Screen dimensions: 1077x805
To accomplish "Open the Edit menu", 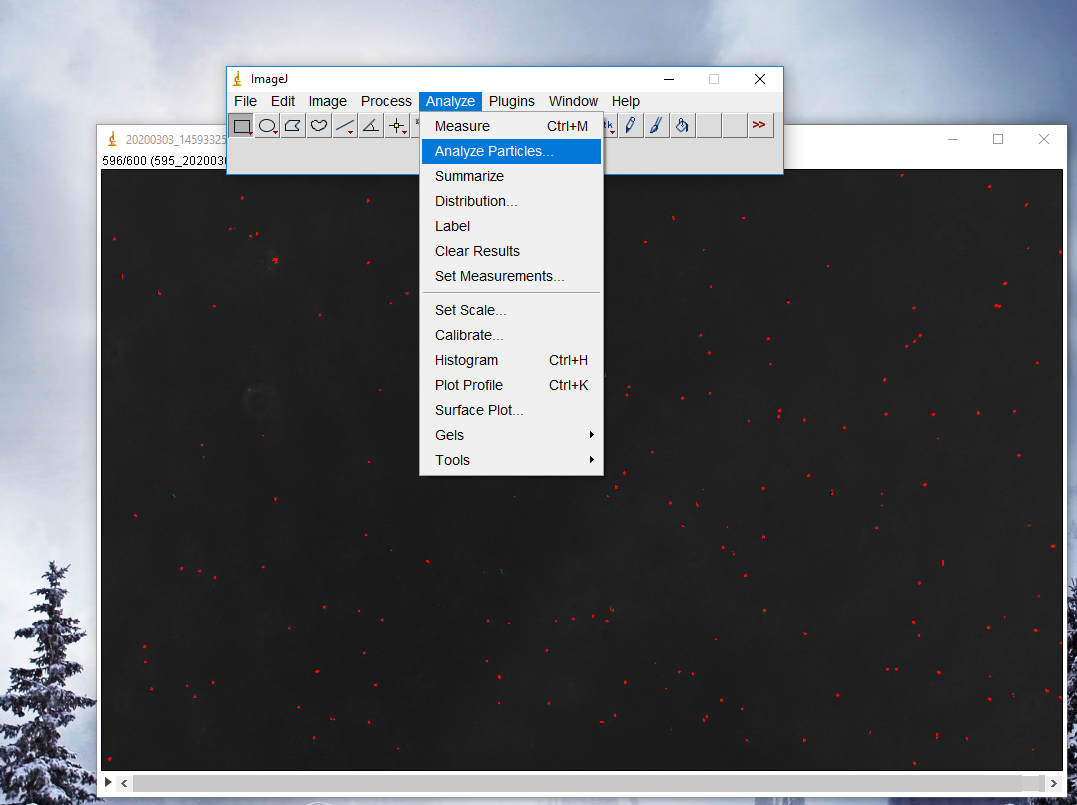I will [282, 101].
